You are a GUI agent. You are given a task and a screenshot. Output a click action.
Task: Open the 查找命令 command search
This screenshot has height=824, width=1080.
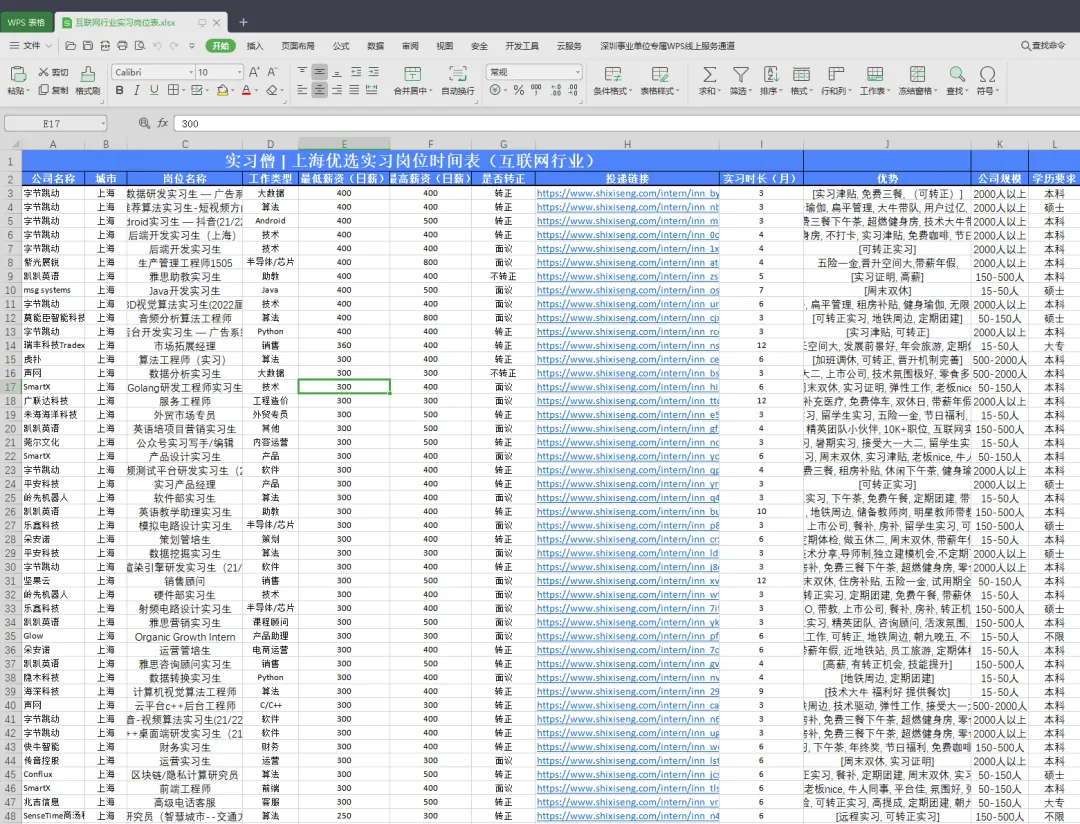point(1042,45)
